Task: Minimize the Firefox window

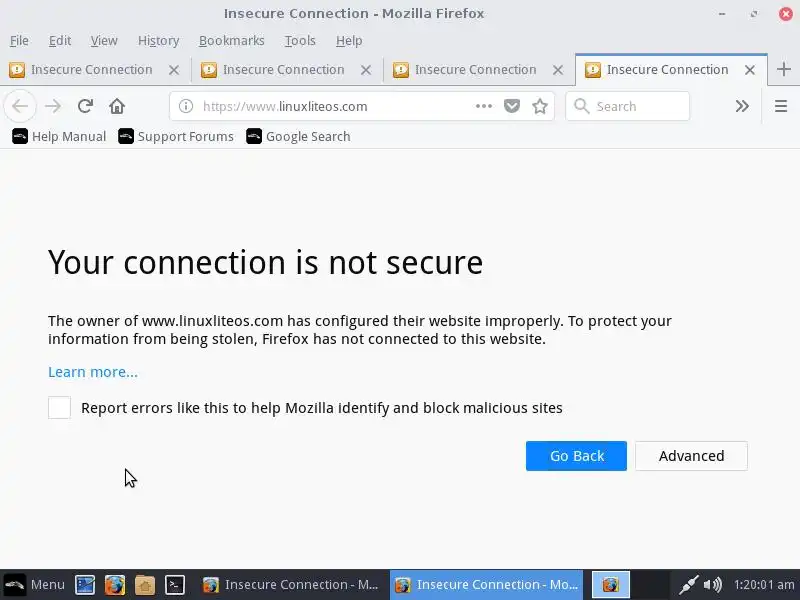Action: [x=722, y=14]
